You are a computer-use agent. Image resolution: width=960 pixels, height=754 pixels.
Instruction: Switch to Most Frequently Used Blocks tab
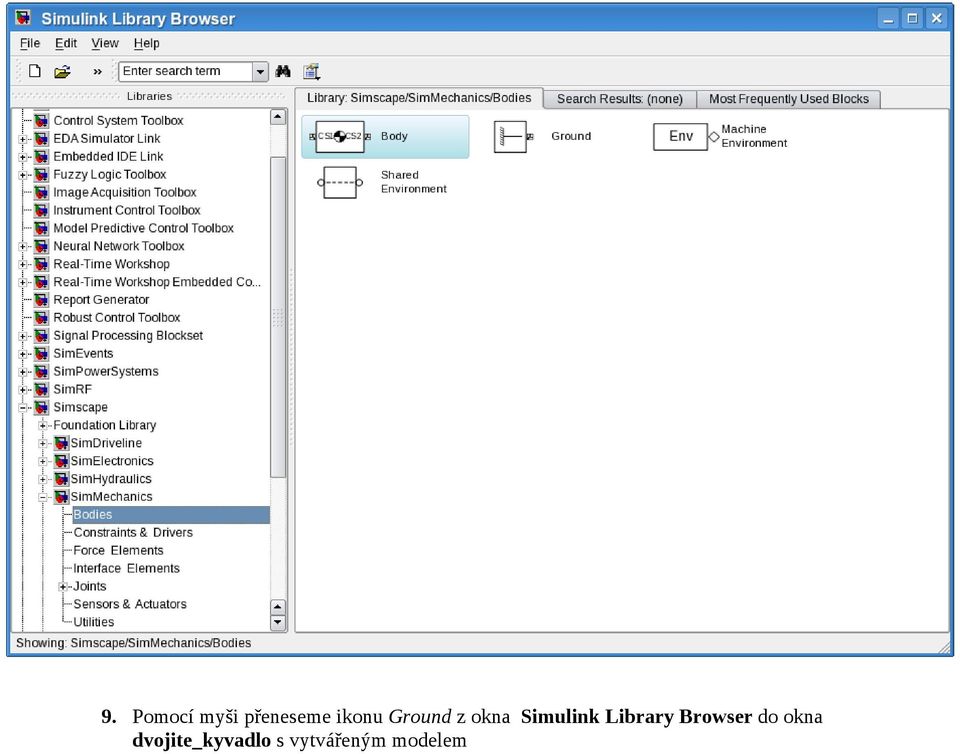tap(789, 99)
